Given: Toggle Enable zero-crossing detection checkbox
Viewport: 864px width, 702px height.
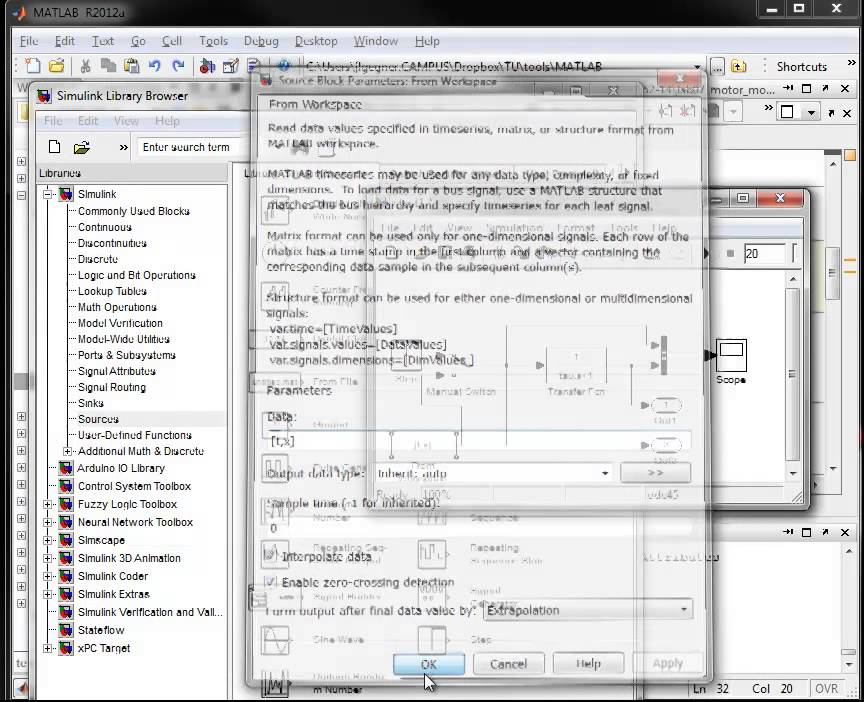Looking at the screenshot, I should [270, 582].
